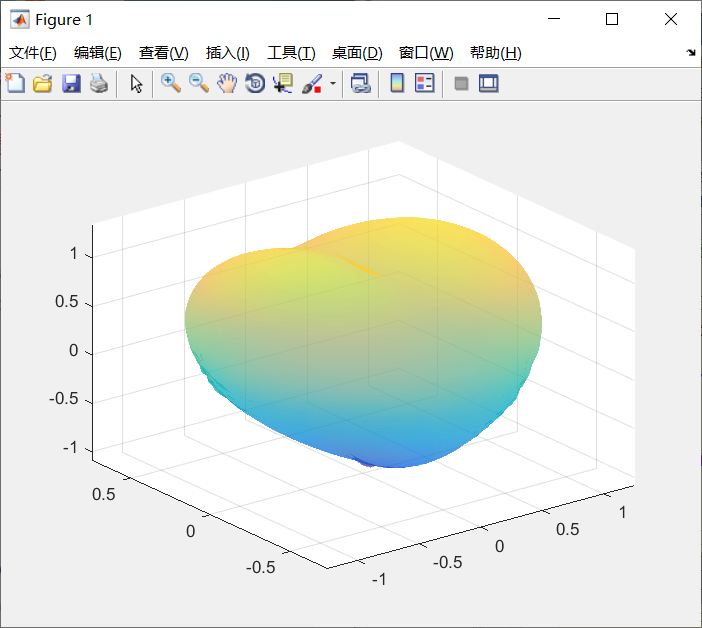
Task: Click the Link Plot icon
Action: (x=360, y=83)
